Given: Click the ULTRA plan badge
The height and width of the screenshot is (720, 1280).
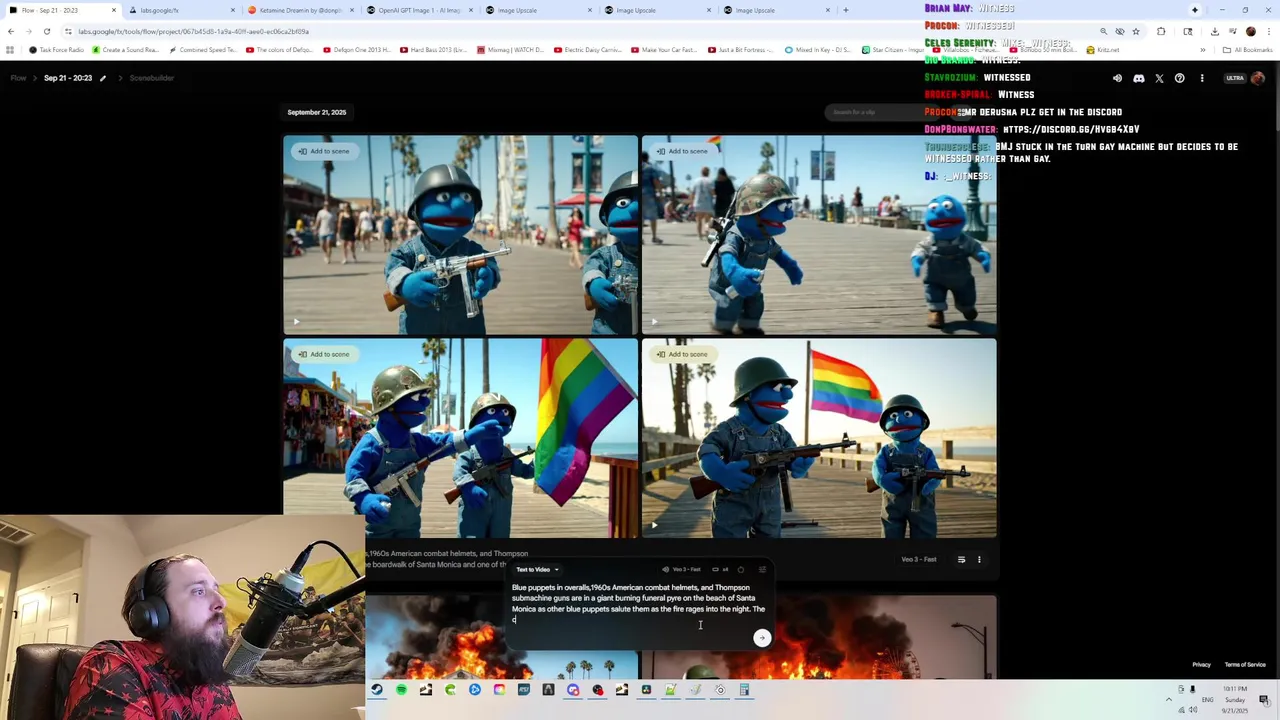Looking at the screenshot, I should click(1235, 78).
